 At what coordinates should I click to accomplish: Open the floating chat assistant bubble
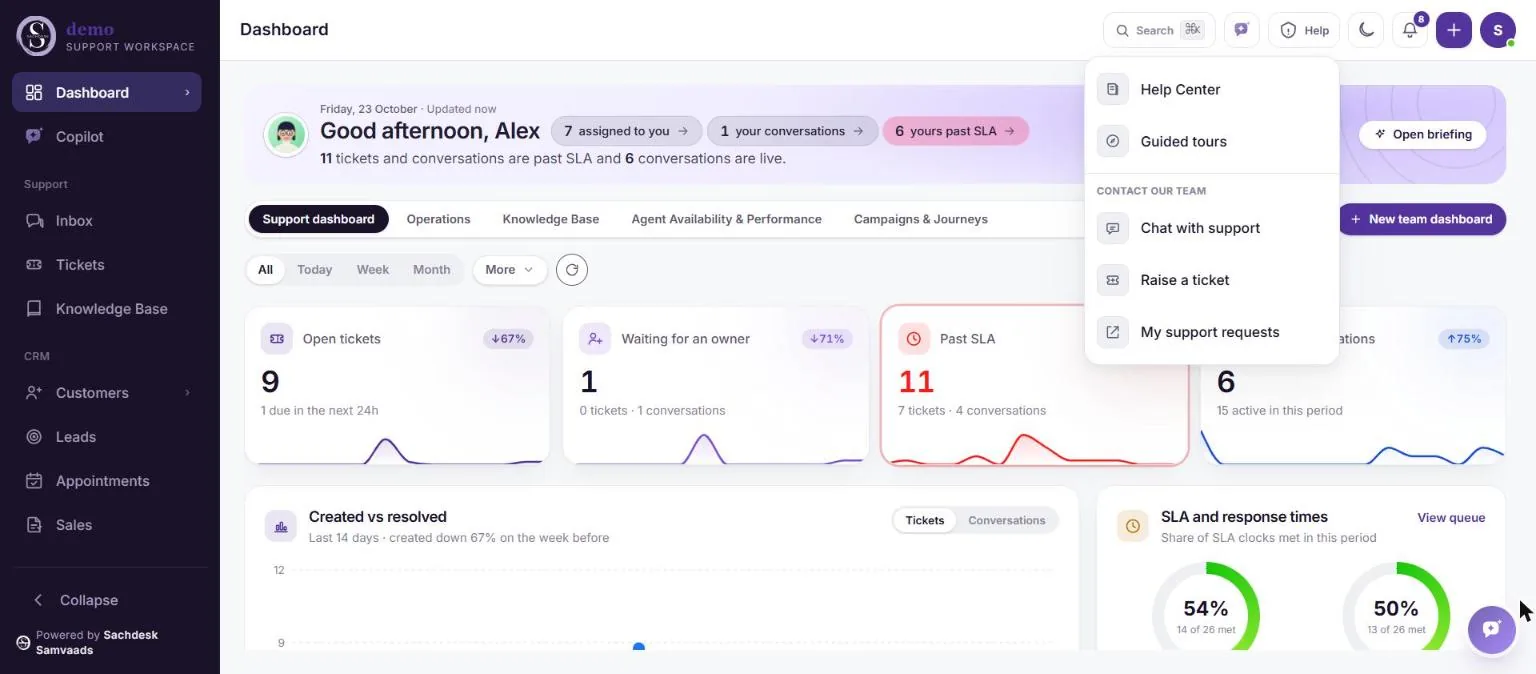point(1492,629)
